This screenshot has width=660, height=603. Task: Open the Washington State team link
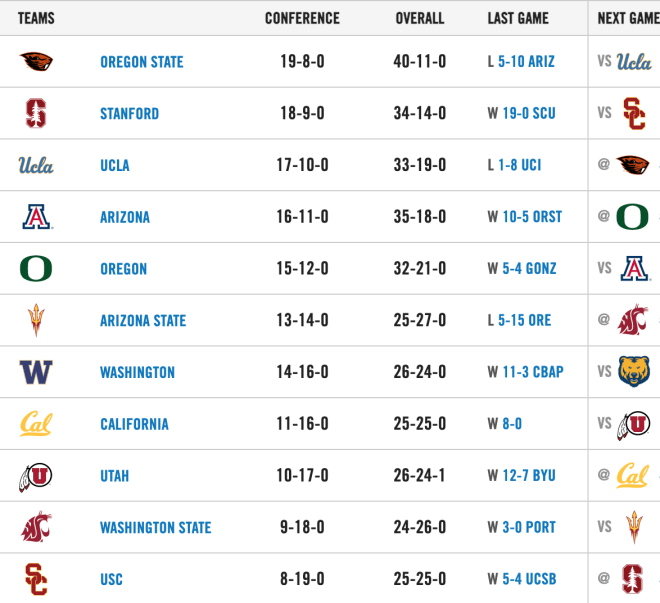click(156, 528)
